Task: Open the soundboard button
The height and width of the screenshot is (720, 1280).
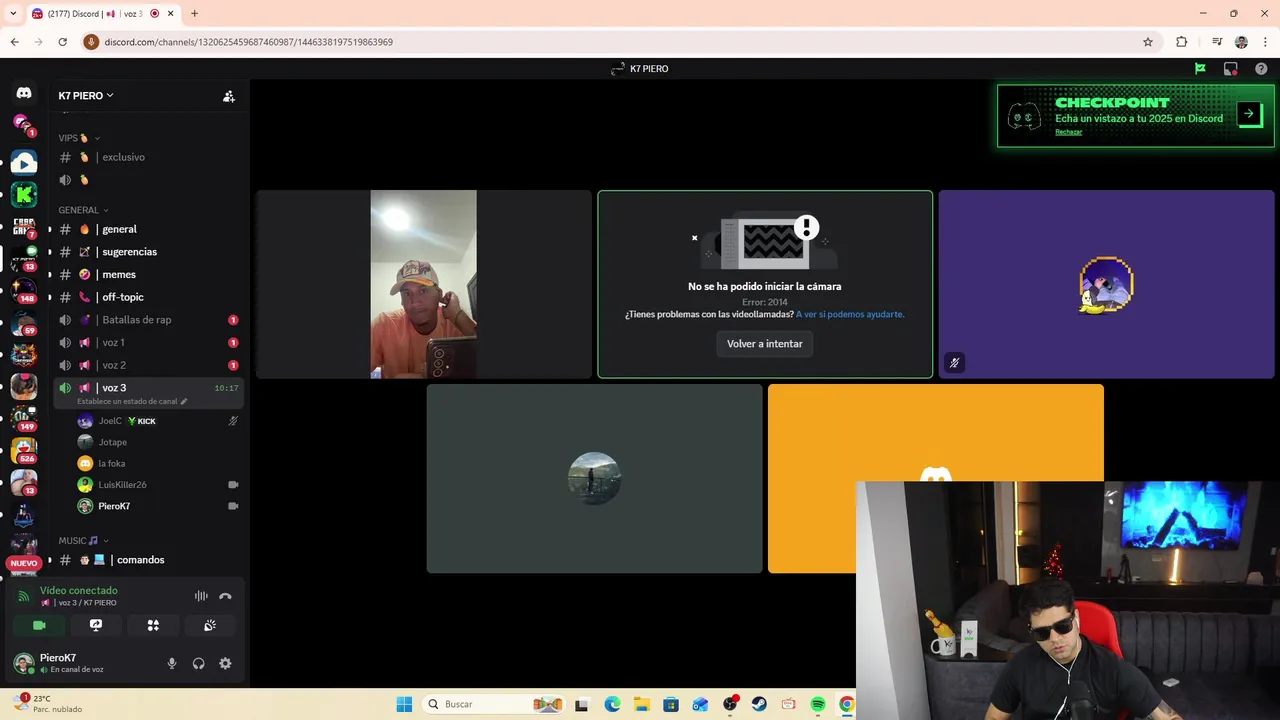Action: (x=210, y=625)
